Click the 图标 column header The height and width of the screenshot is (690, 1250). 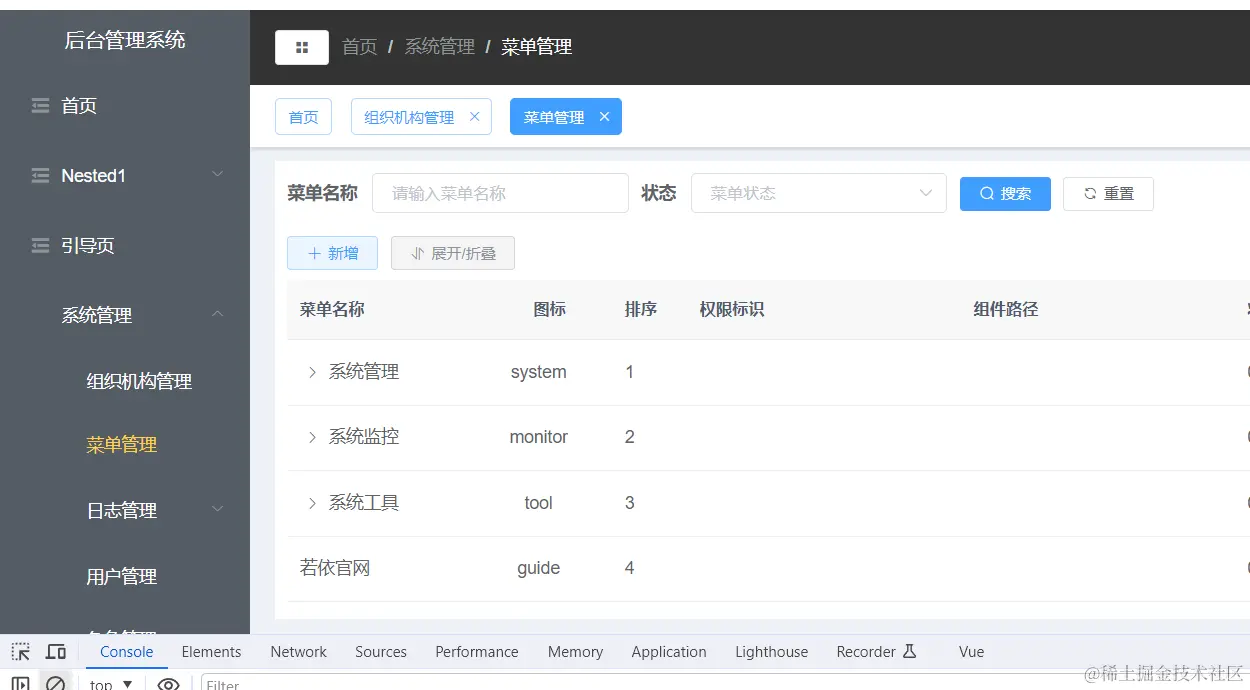550,310
